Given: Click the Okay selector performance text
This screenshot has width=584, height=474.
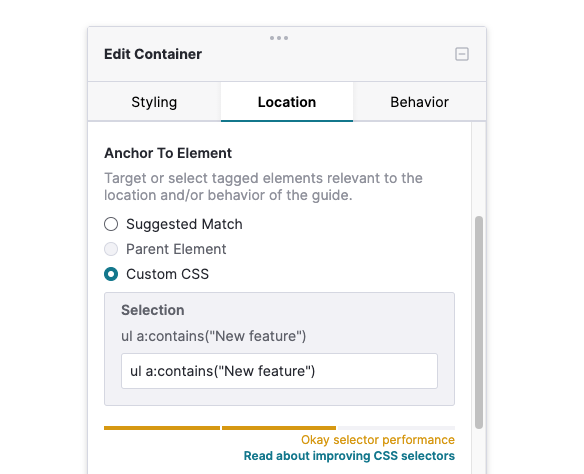Looking at the screenshot, I should 378,440.
